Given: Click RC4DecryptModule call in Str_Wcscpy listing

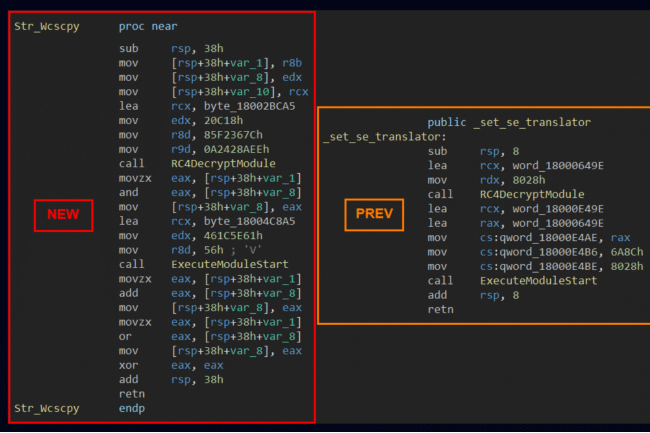Looking at the screenshot, I should click(x=223, y=164).
